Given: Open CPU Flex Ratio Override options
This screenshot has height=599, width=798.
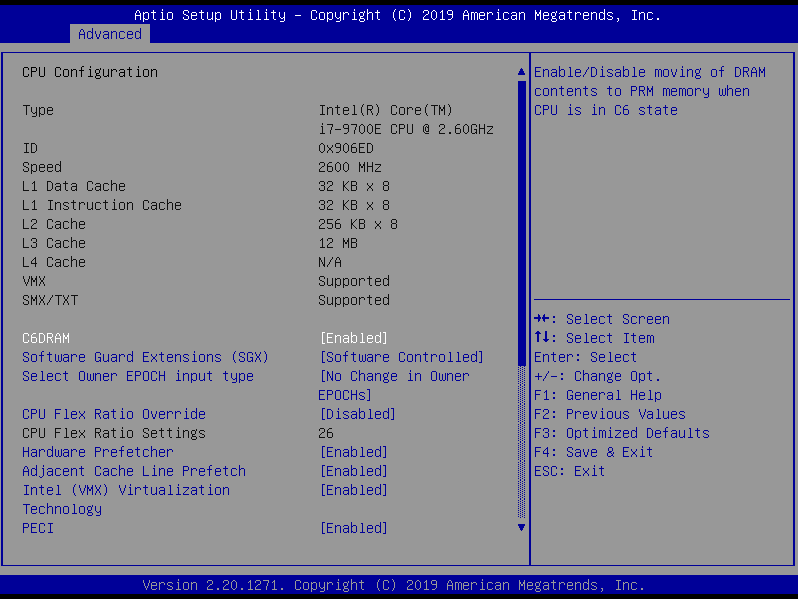Looking at the screenshot, I should click(357, 414).
